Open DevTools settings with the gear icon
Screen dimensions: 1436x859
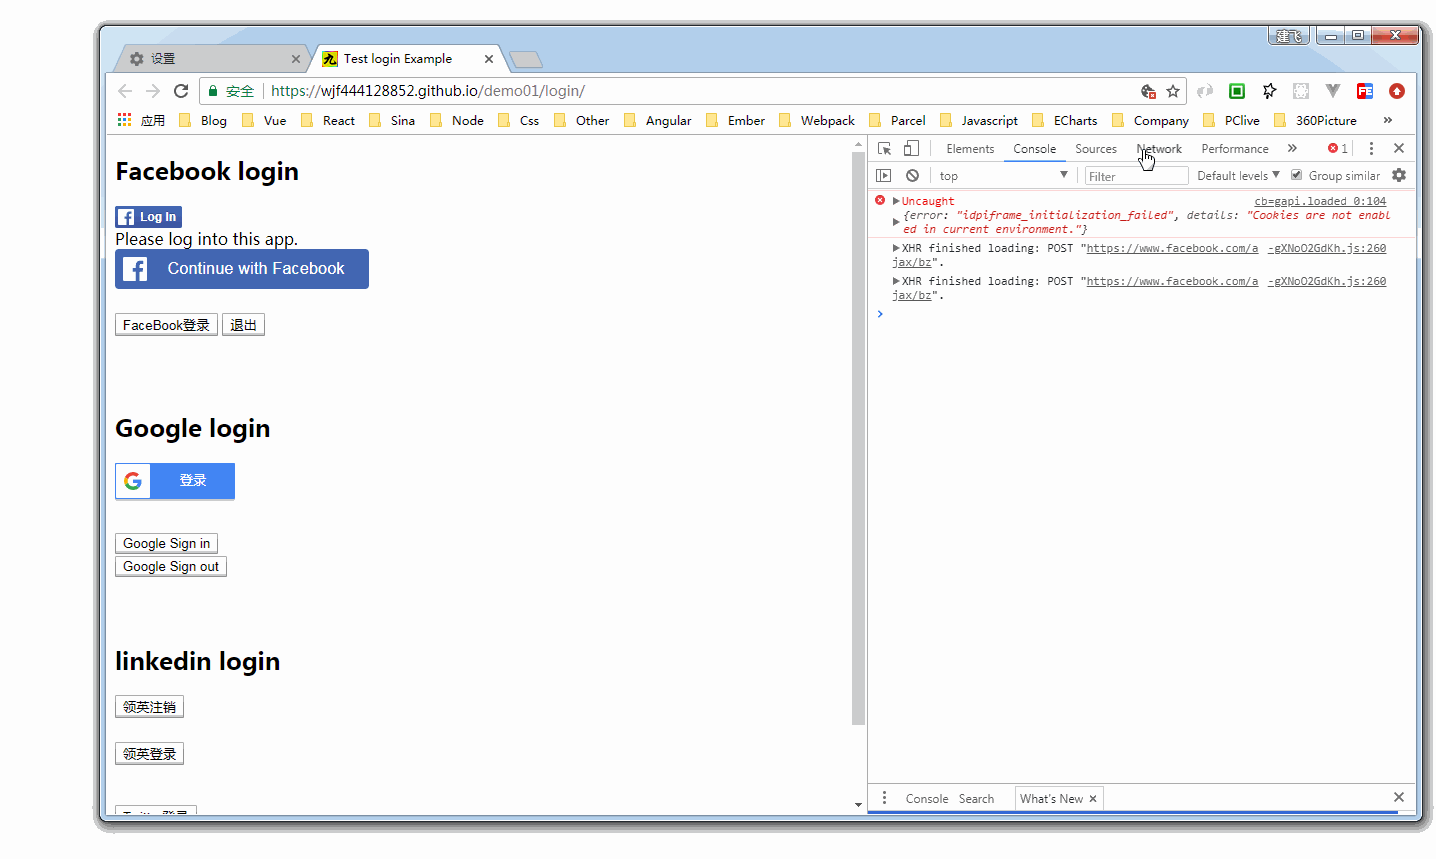1399,174
